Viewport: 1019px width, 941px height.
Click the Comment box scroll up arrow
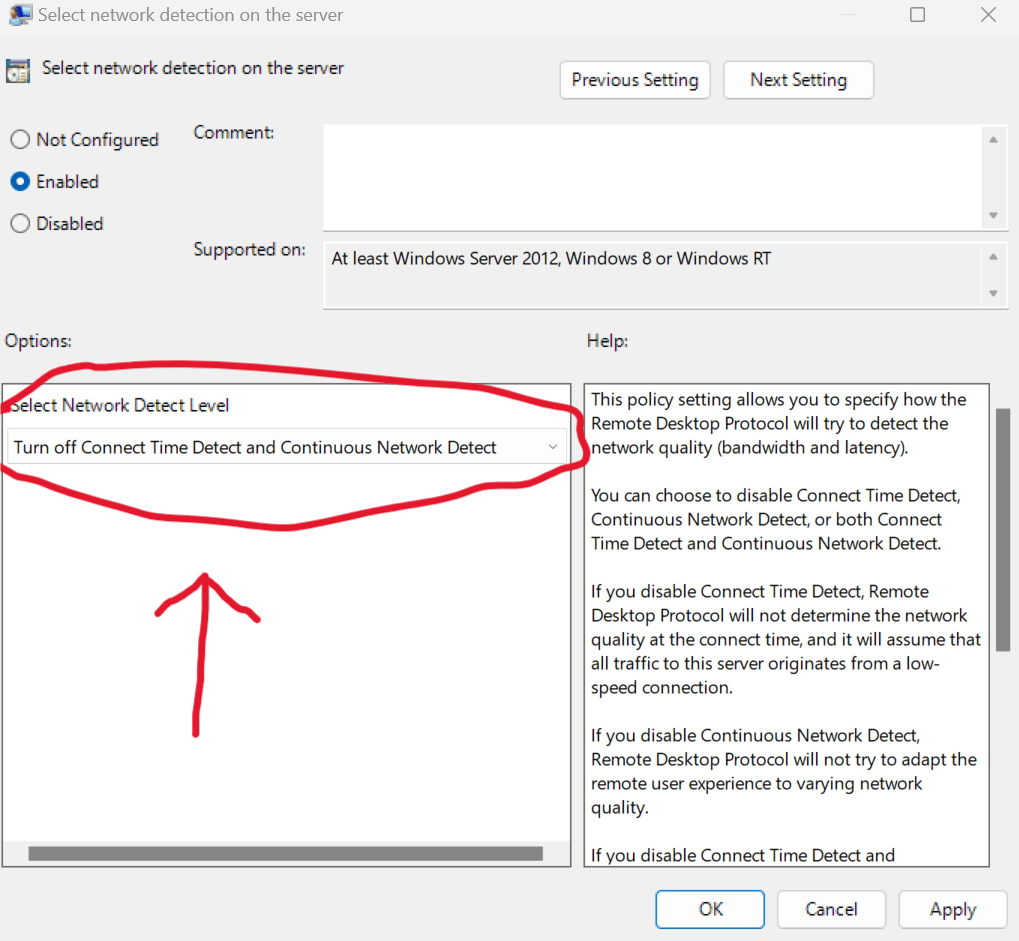click(993, 140)
